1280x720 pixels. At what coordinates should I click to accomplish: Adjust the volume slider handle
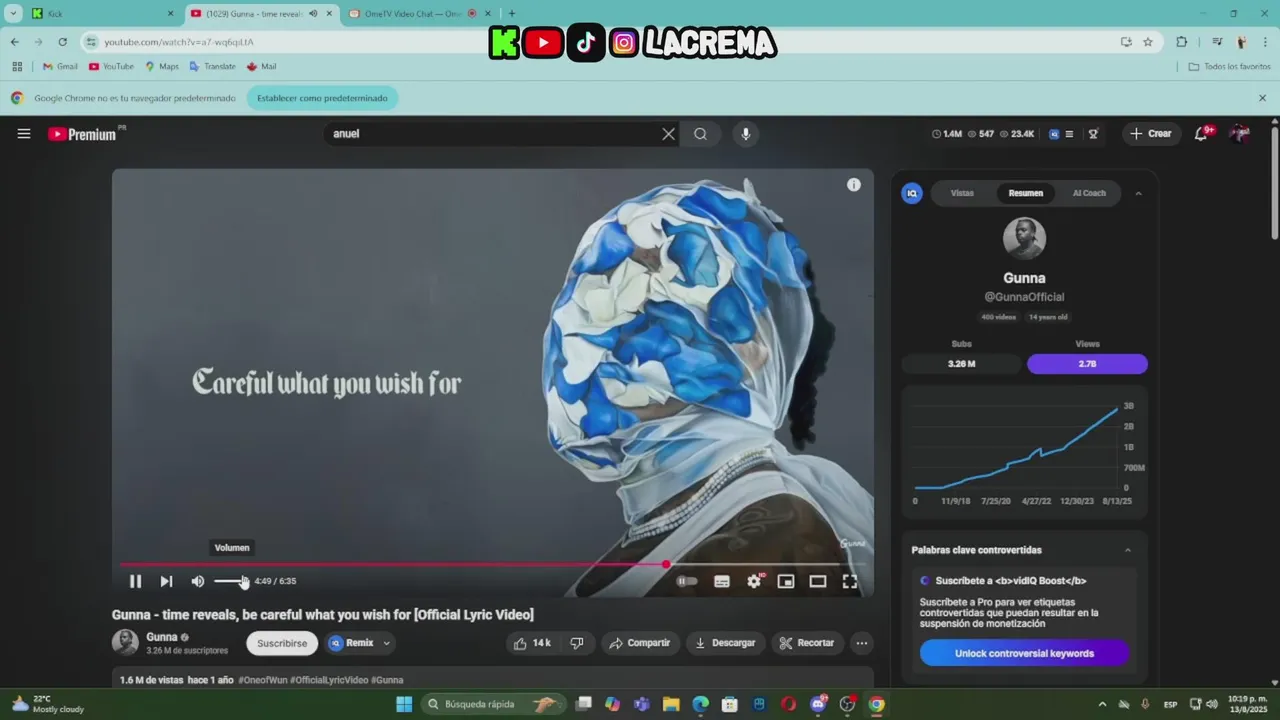coord(244,581)
